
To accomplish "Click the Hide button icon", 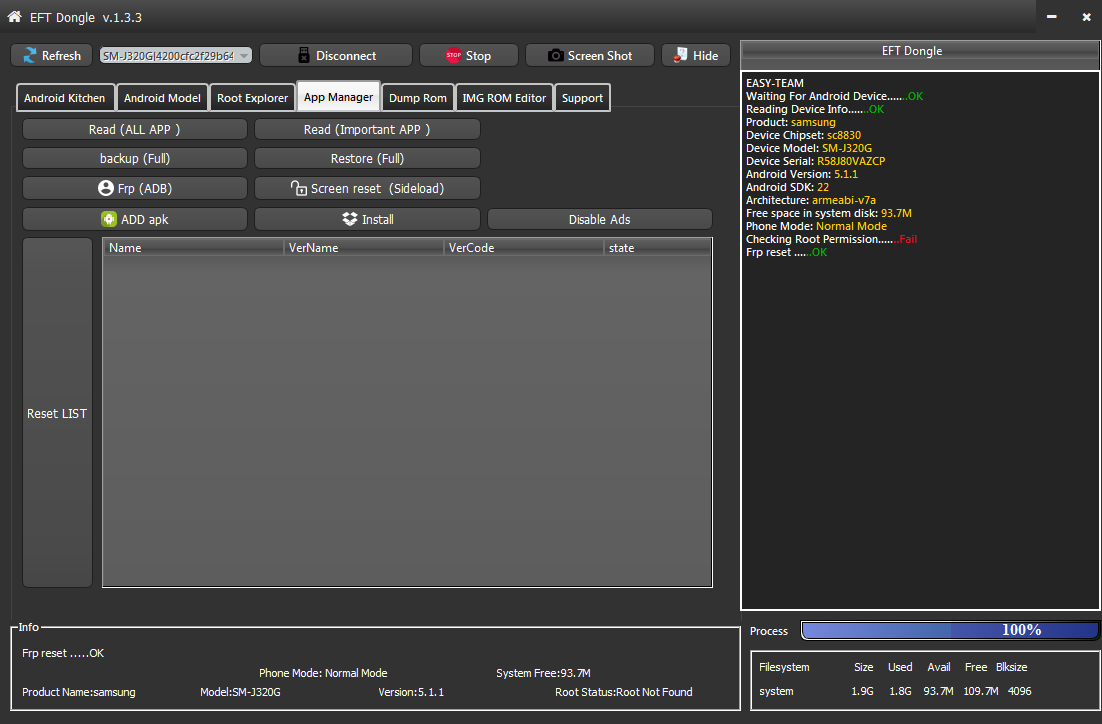I will point(680,55).
